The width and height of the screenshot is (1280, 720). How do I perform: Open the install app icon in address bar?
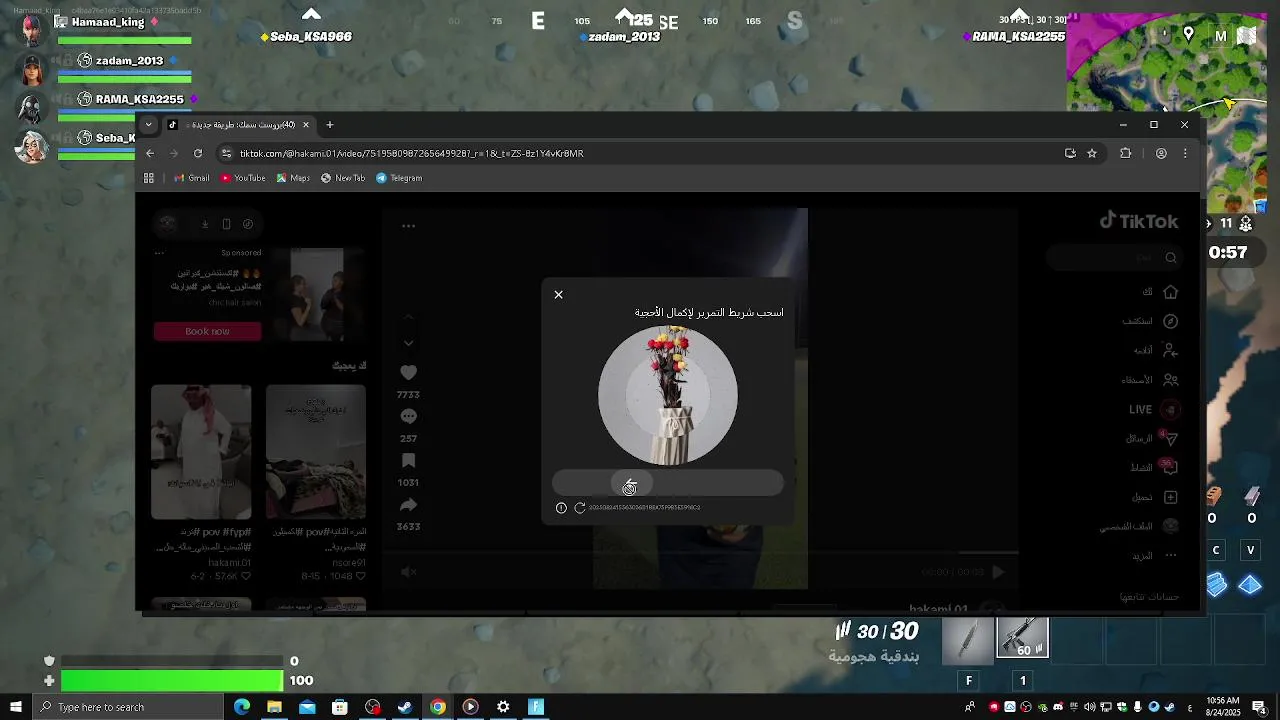1070,153
